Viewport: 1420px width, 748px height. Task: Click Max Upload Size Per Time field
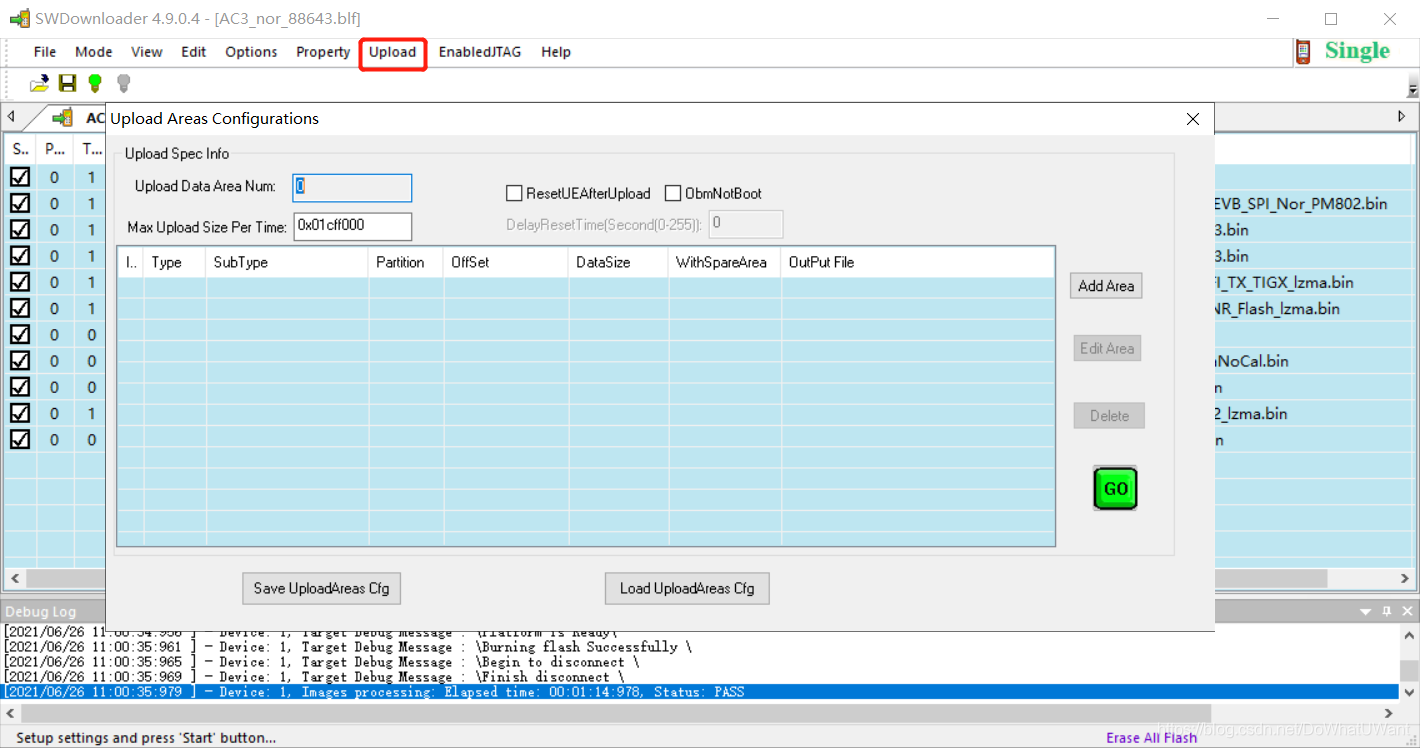352,226
